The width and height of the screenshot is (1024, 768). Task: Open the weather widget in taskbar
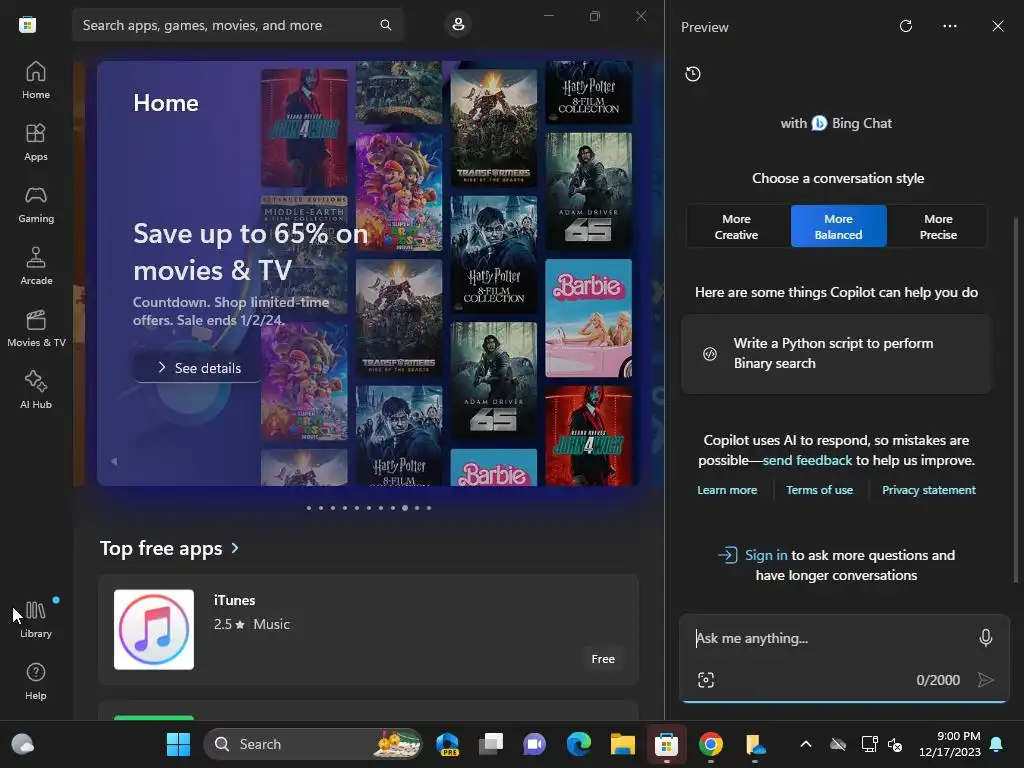tap(23, 744)
